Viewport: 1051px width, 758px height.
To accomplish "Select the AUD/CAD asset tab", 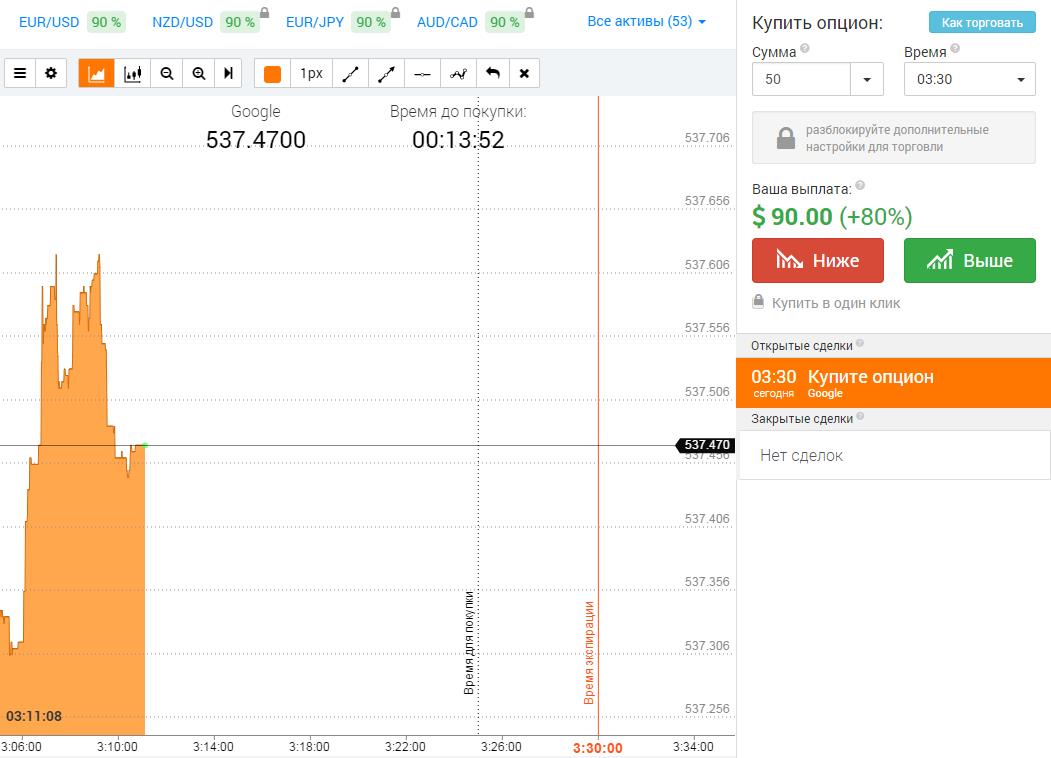I will (447, 22).
